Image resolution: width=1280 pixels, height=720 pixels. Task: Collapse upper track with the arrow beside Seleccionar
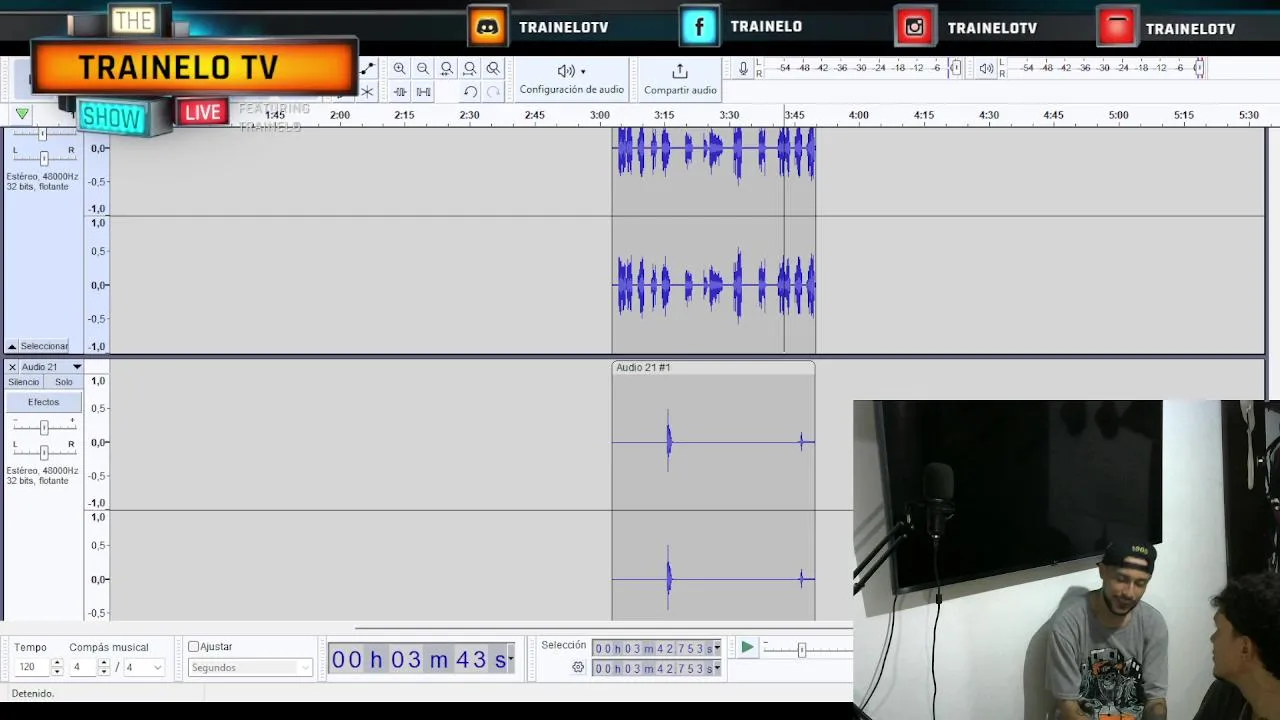(12, 346)
